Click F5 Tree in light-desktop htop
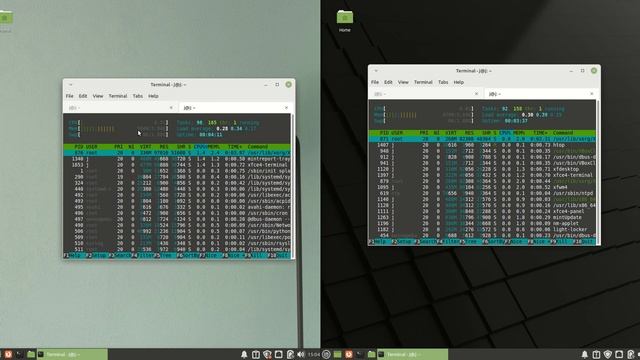 click(165, 256)
